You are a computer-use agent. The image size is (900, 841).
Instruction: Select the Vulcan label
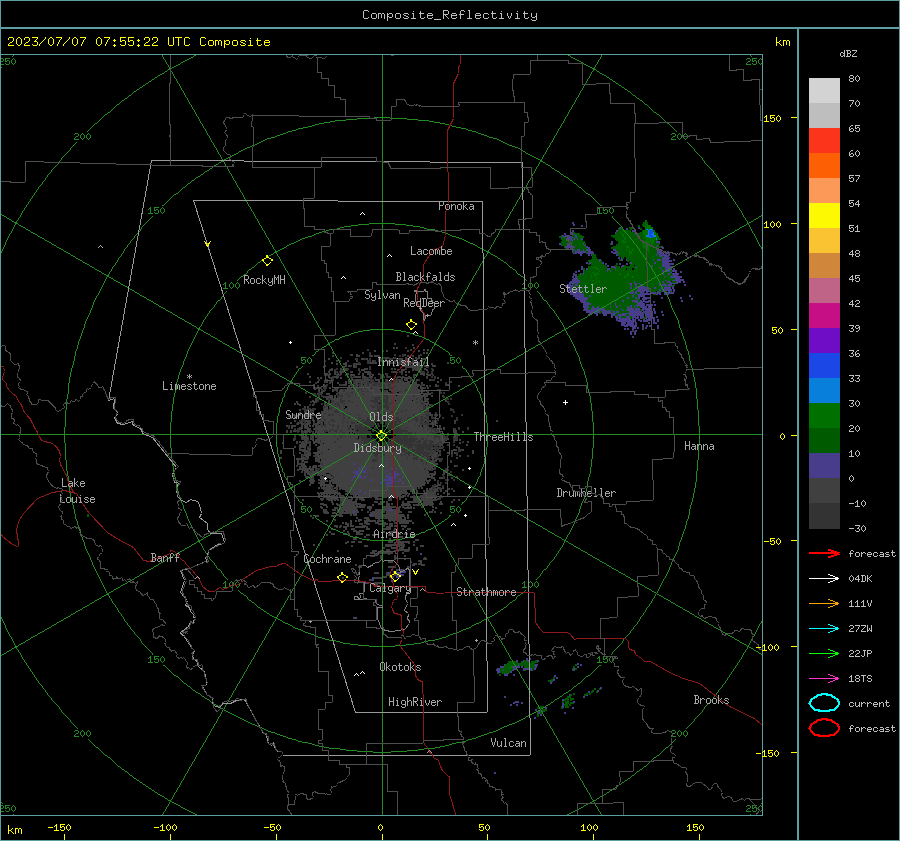(508, 743)
